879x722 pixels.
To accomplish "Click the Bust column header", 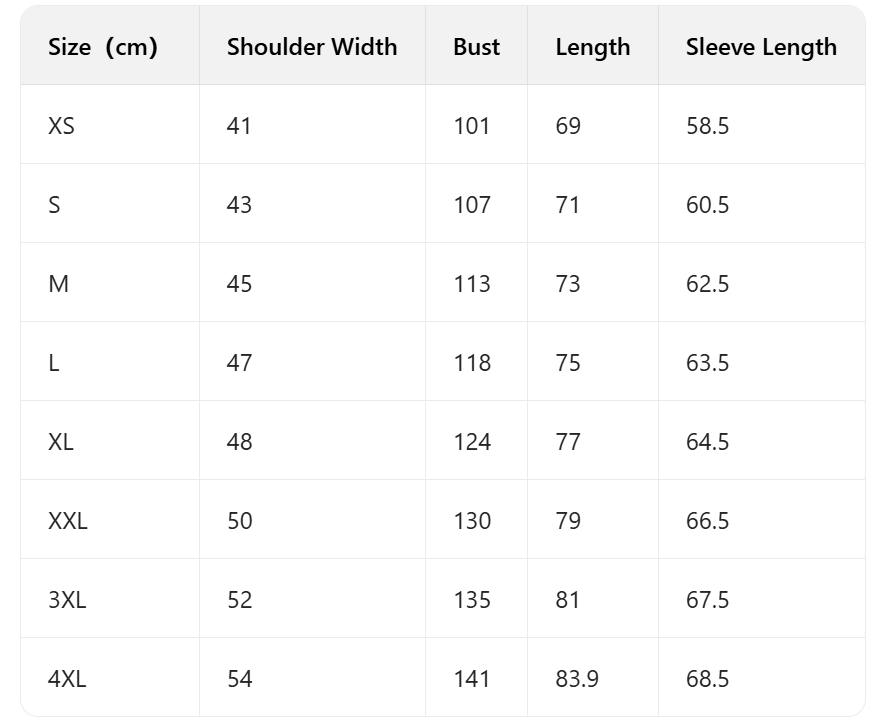I will [476, 47].
